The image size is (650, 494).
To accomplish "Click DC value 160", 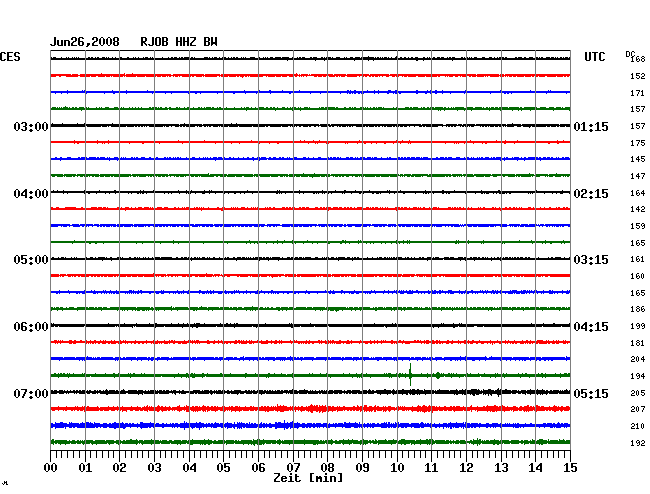I will pos(638,276).
